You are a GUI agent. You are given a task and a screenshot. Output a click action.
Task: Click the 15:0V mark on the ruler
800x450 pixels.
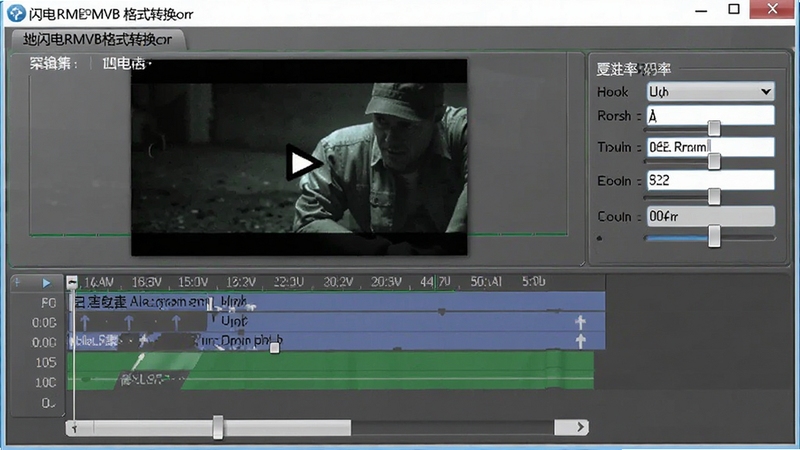193,282
